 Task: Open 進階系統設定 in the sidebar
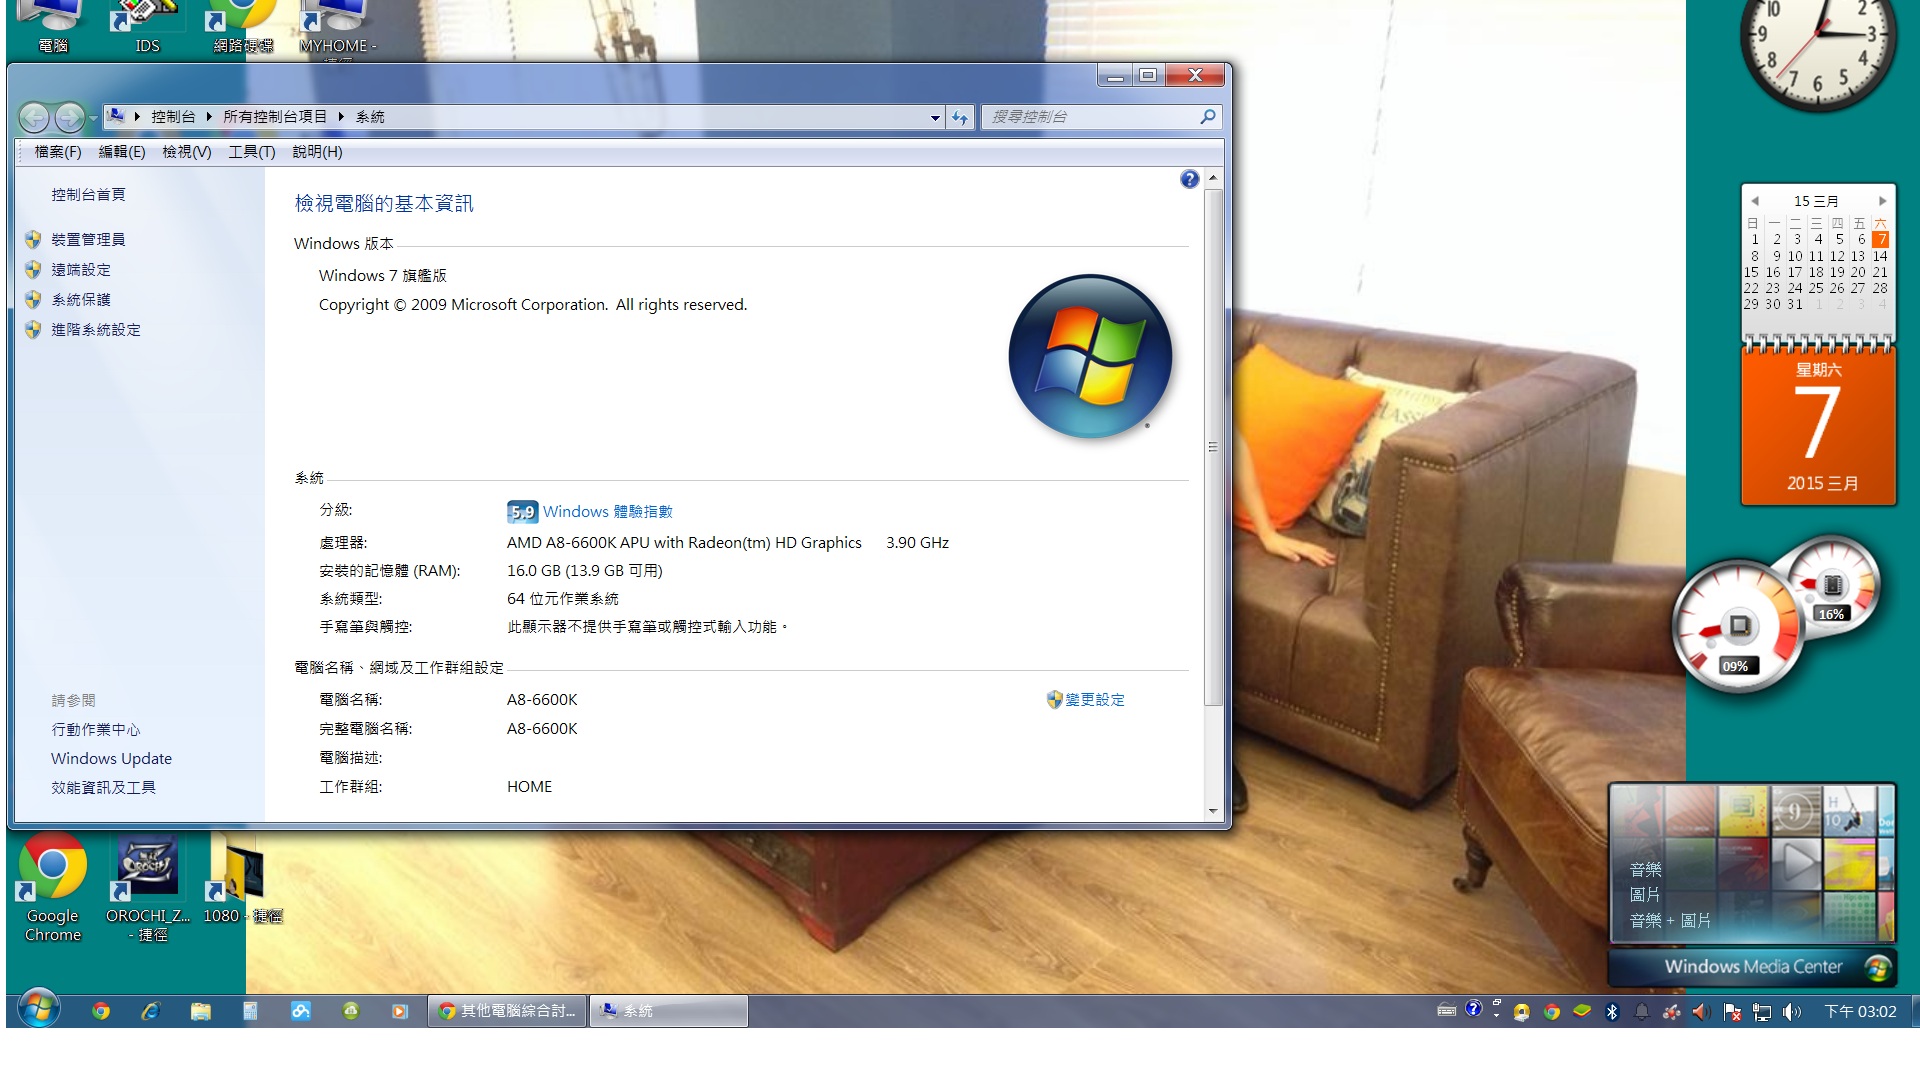[x=96, y=330]
